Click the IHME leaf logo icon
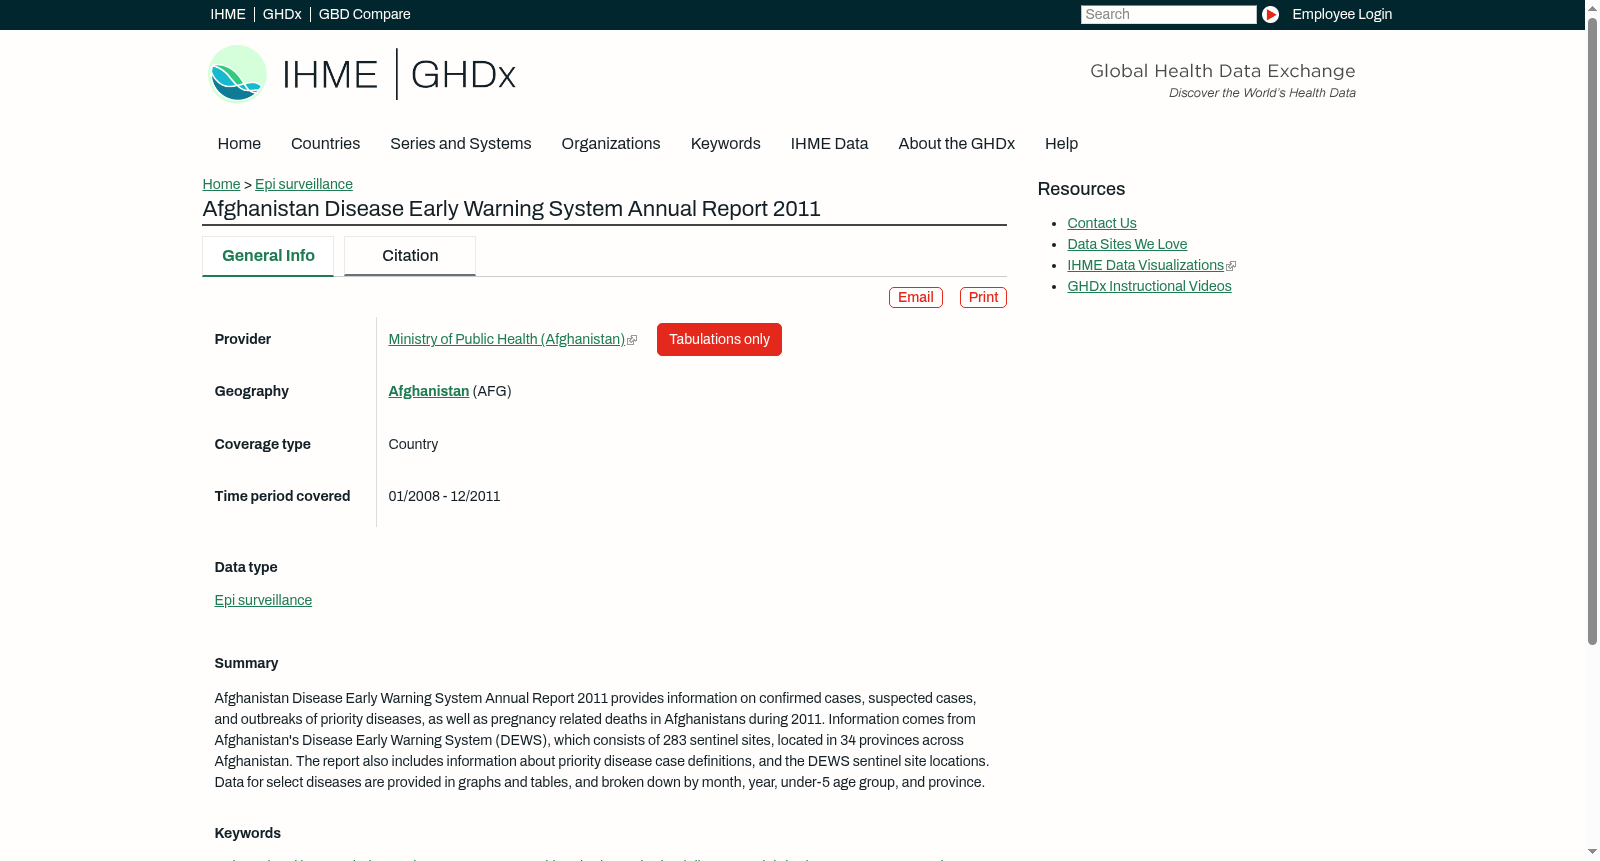This screenshot has width=1600, height=861. (237, 74)
